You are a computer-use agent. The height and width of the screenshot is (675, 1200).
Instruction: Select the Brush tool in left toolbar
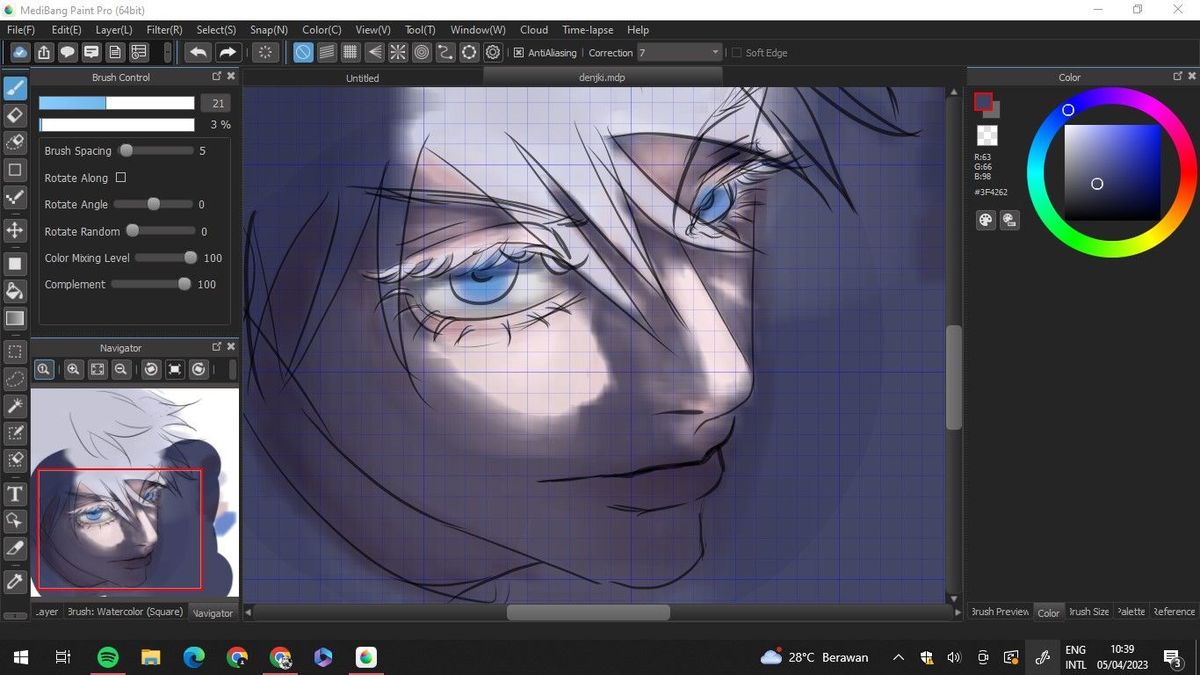coord(15,88)
